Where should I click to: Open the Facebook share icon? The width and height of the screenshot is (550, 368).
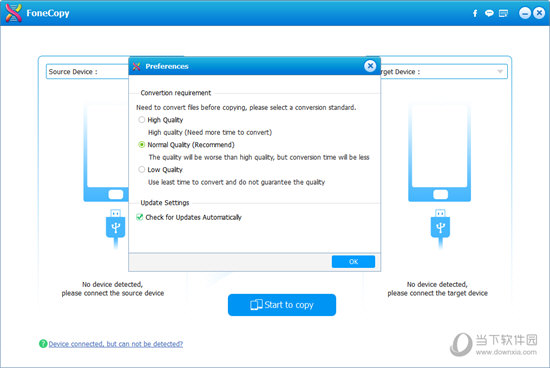point(475,13)
